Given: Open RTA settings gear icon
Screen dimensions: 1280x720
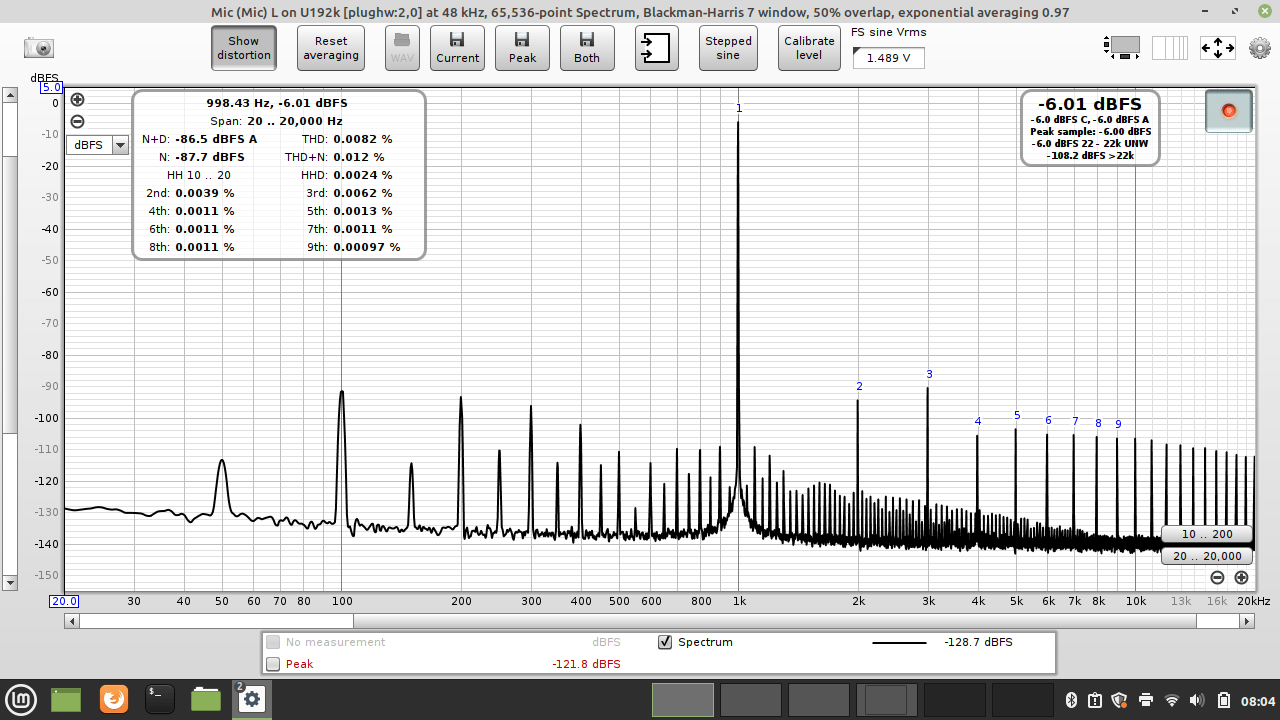Looking at the screenshot, I should [1260, 47].
